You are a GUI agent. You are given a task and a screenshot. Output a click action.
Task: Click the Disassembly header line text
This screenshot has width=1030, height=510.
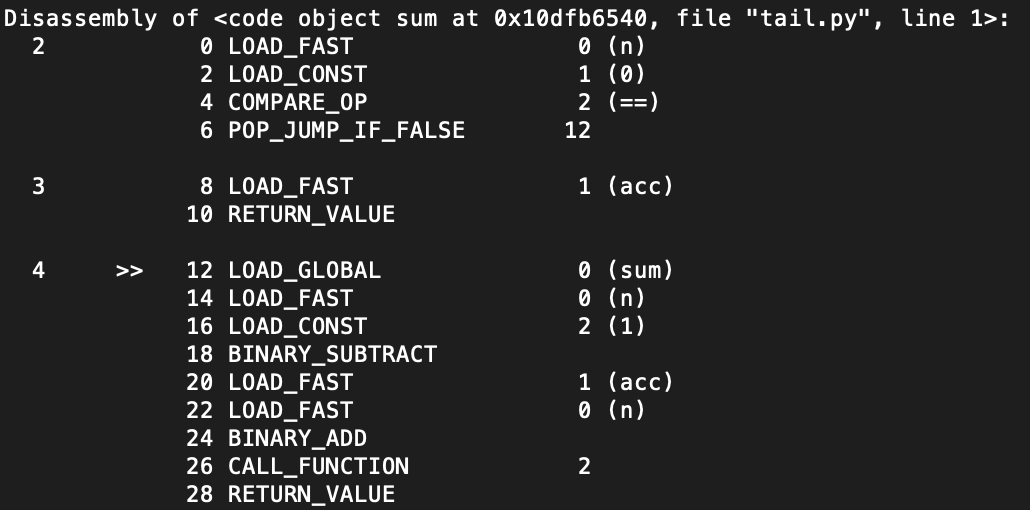click(506, 18)
